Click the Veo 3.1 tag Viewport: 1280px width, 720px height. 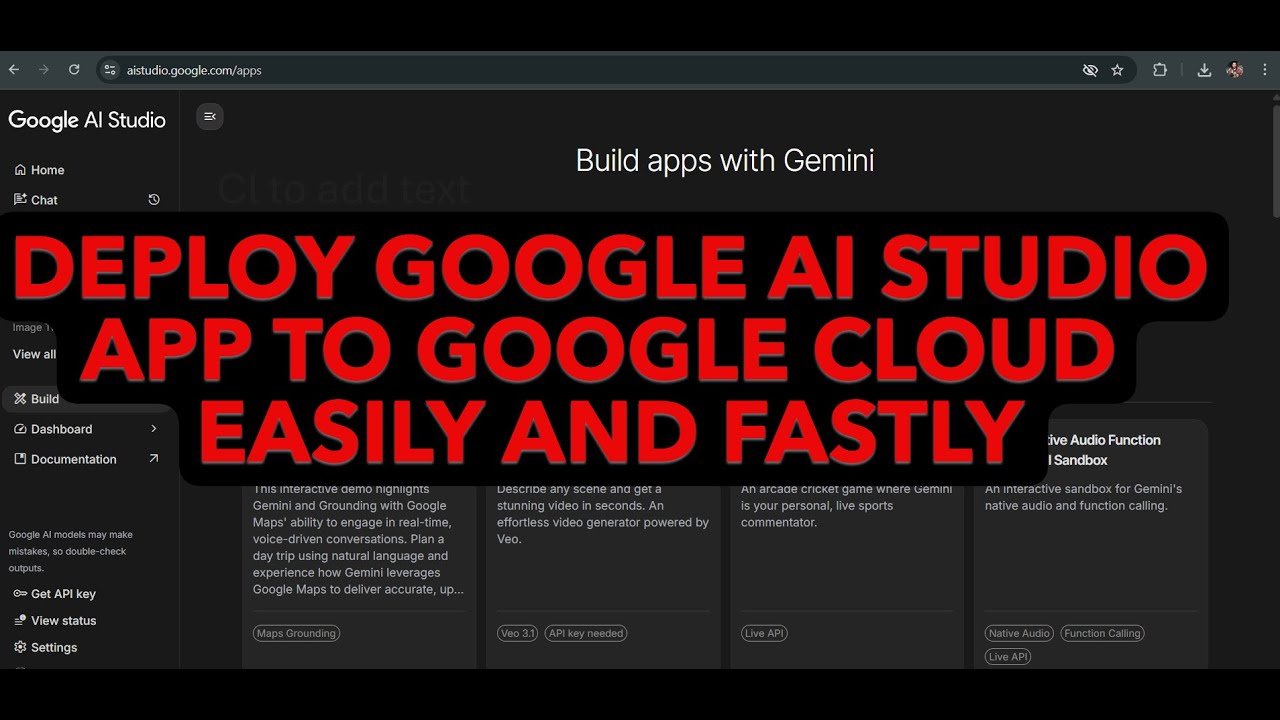517,633
